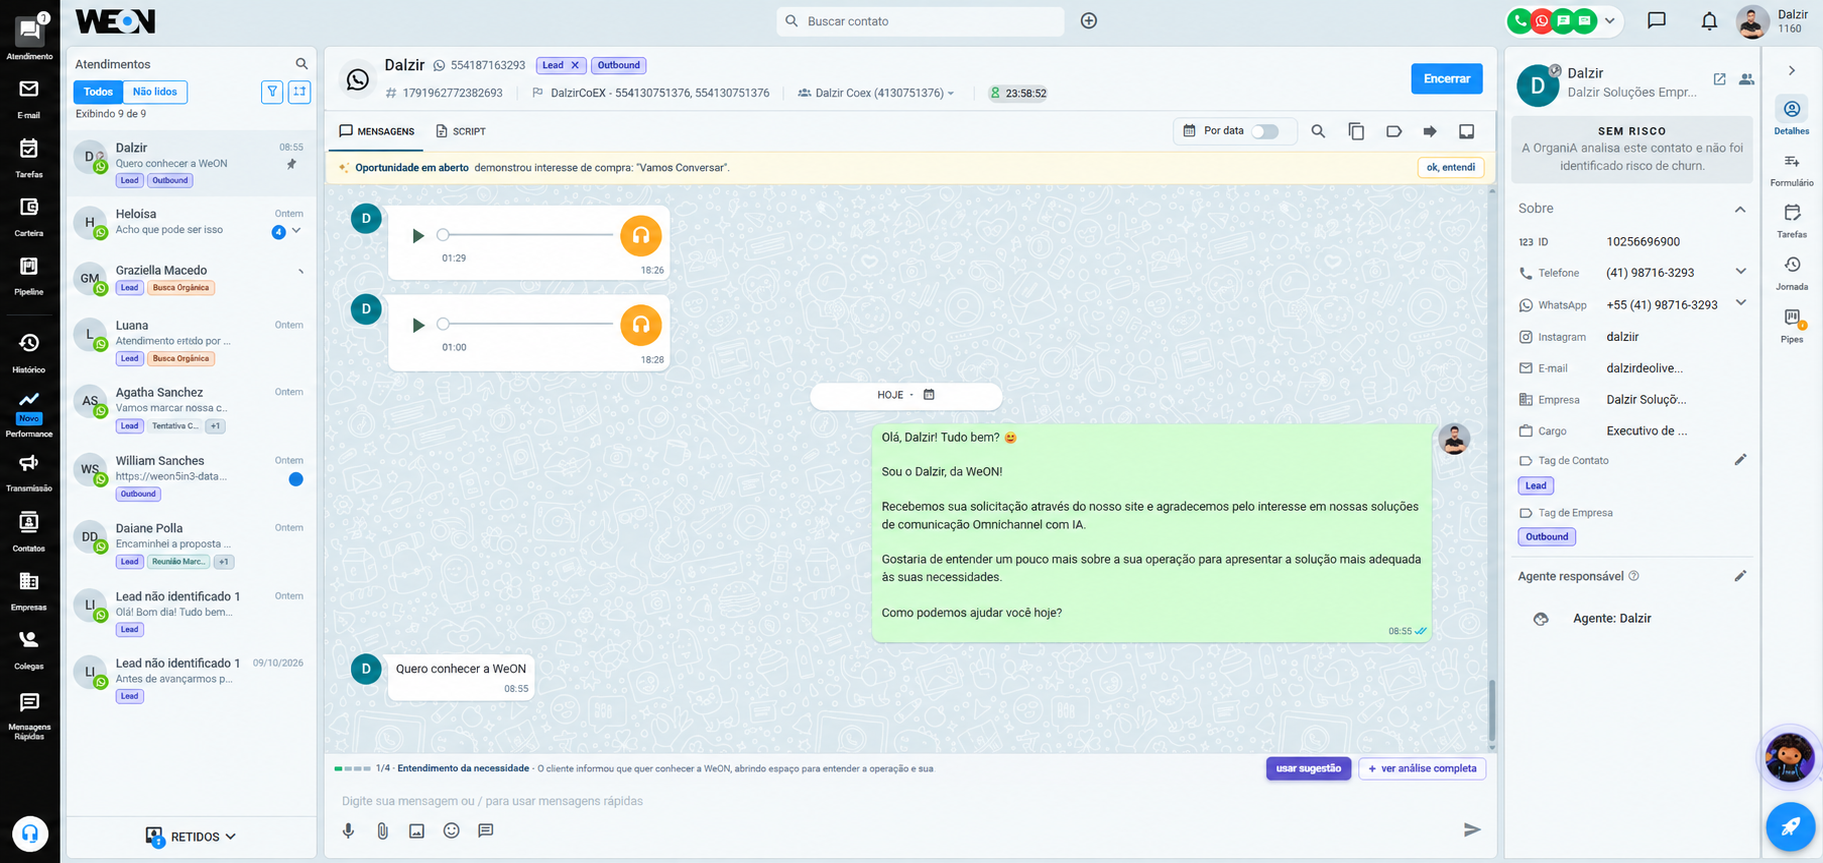This screenshot has width=1823, height=863.
Task: Toggle the Por data switch
Action: (1265, 131)
